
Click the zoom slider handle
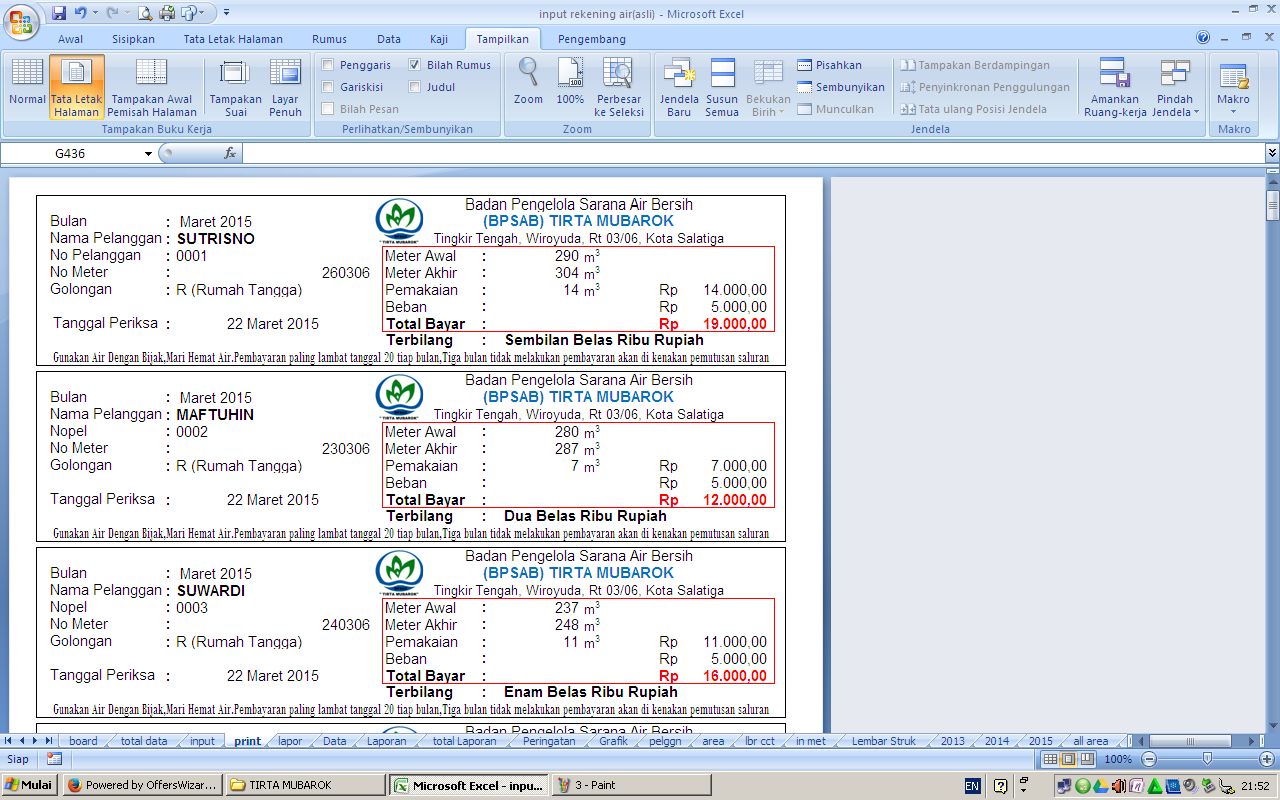click(x=1207, y=759)
